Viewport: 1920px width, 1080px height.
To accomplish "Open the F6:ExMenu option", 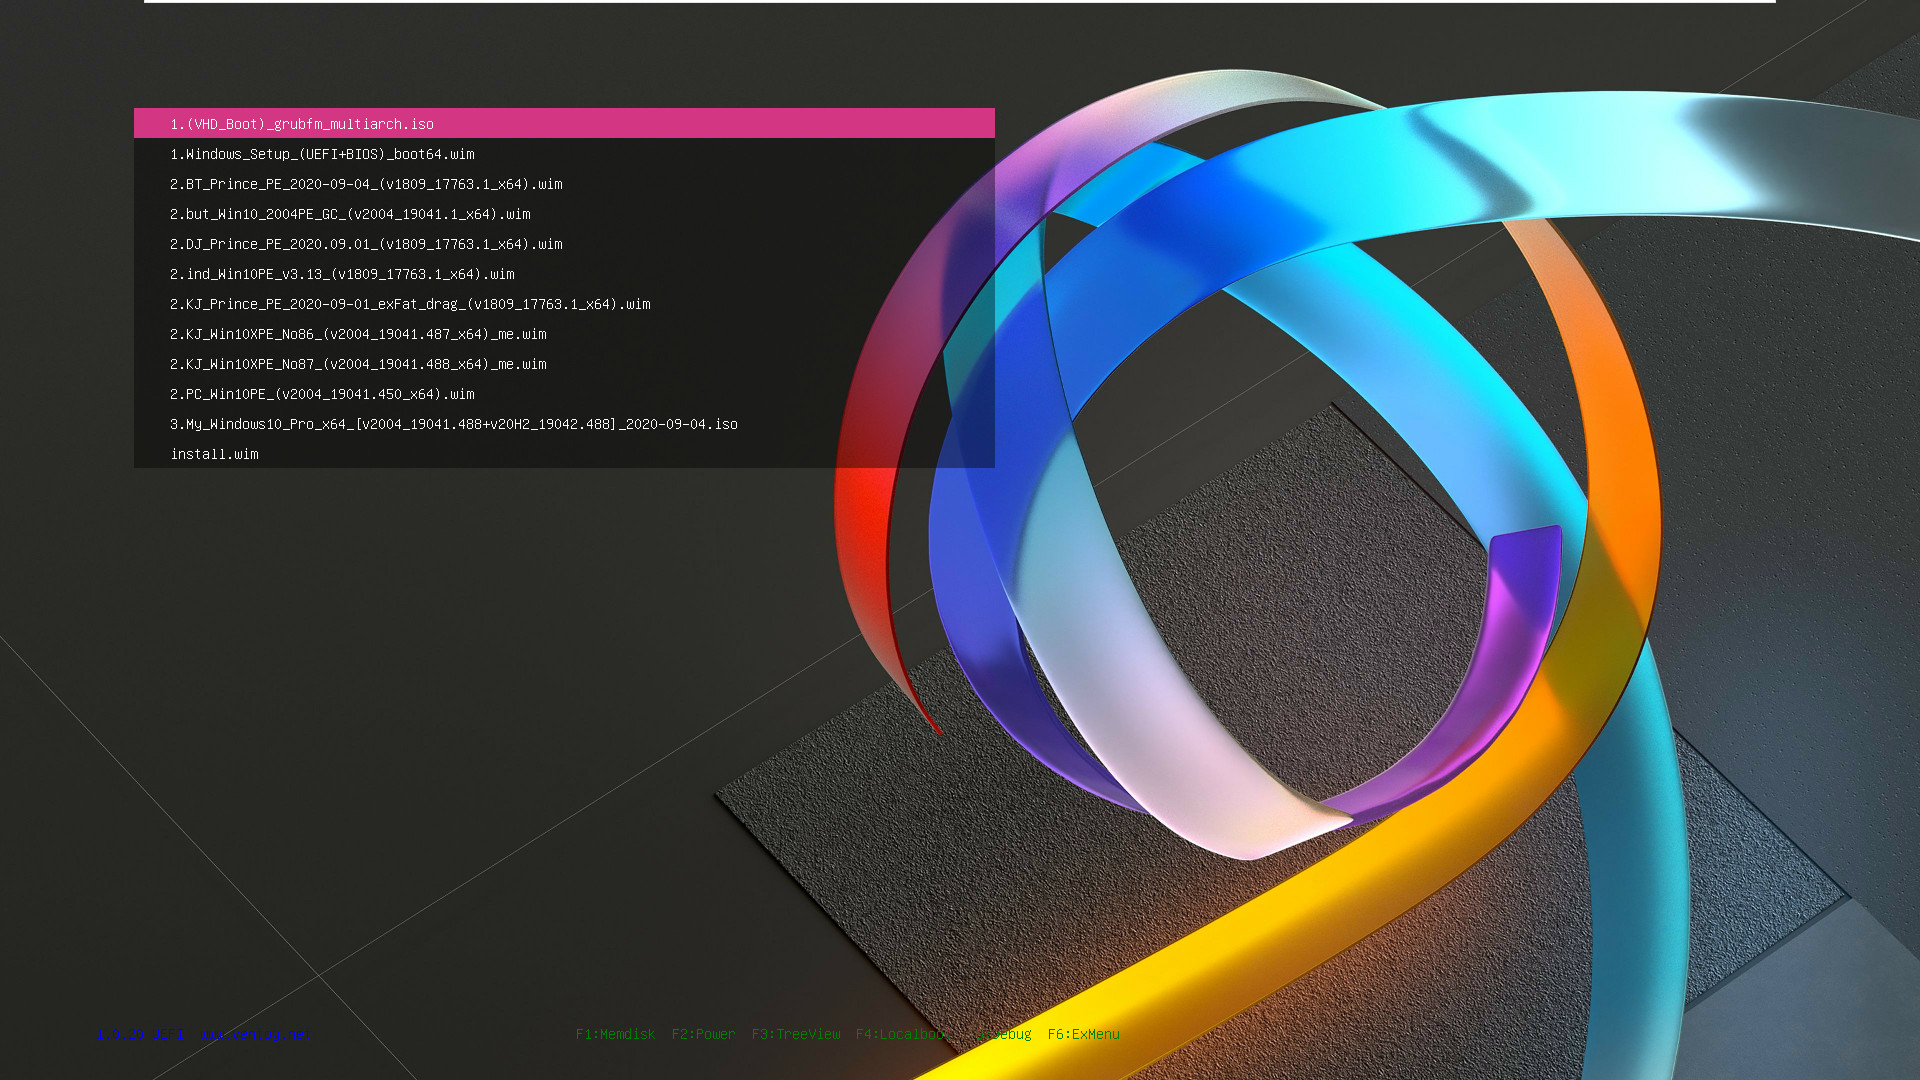I will coord(1083,1034).
